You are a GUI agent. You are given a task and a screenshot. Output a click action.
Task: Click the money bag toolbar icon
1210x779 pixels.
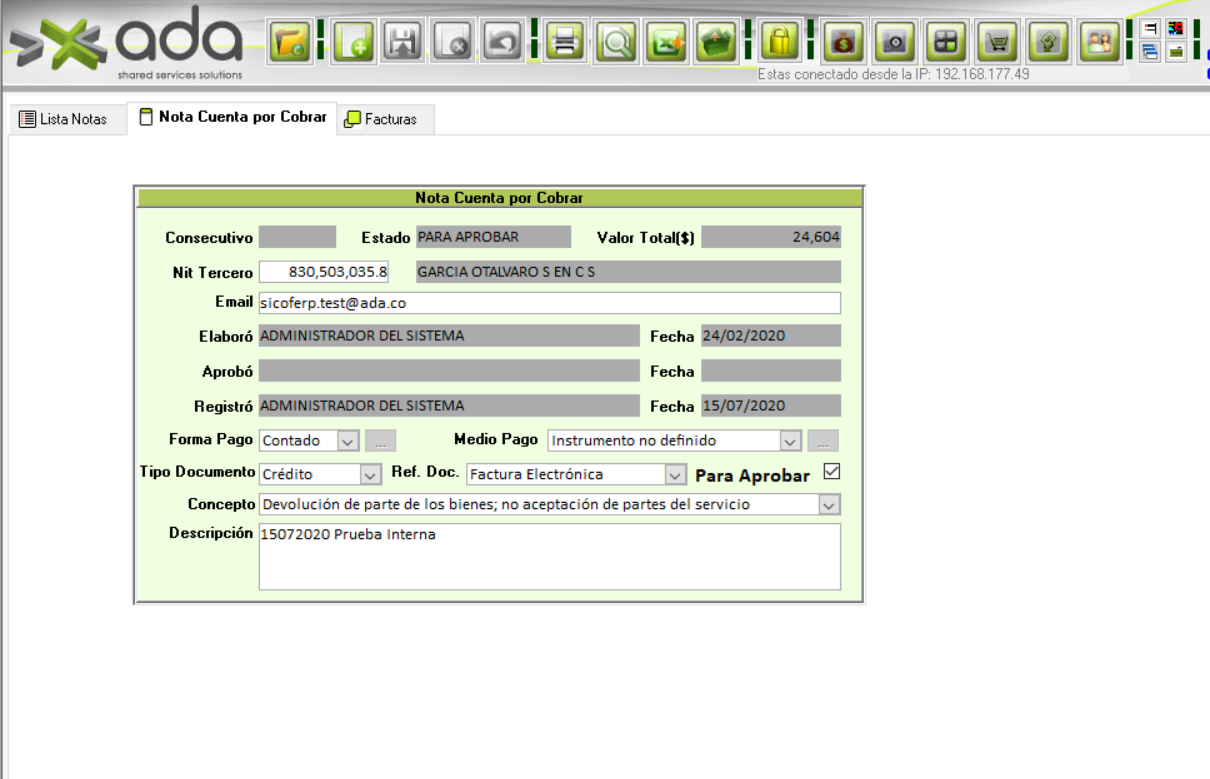(x=844, y=43)
